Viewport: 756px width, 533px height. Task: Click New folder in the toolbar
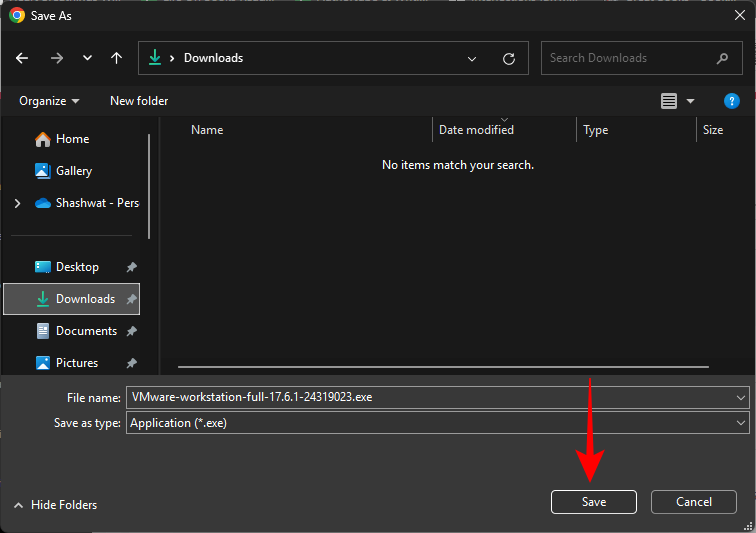pyautogui.click(x=139, y=101)
